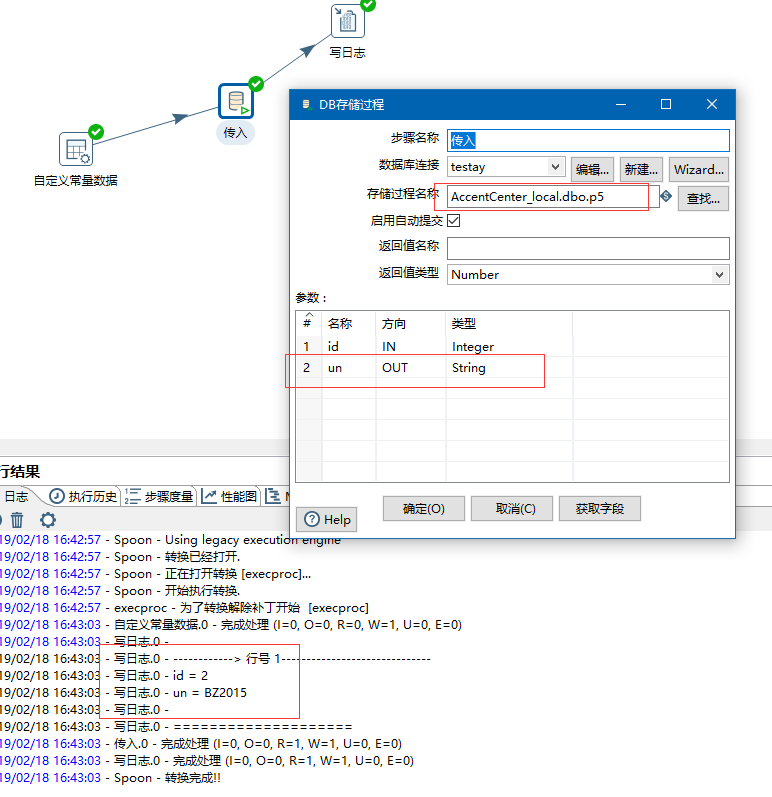Viewport: 772px width, 797px height.
Task: Click the log line 'un = BZ2015'
Action: tap(210, 693)
